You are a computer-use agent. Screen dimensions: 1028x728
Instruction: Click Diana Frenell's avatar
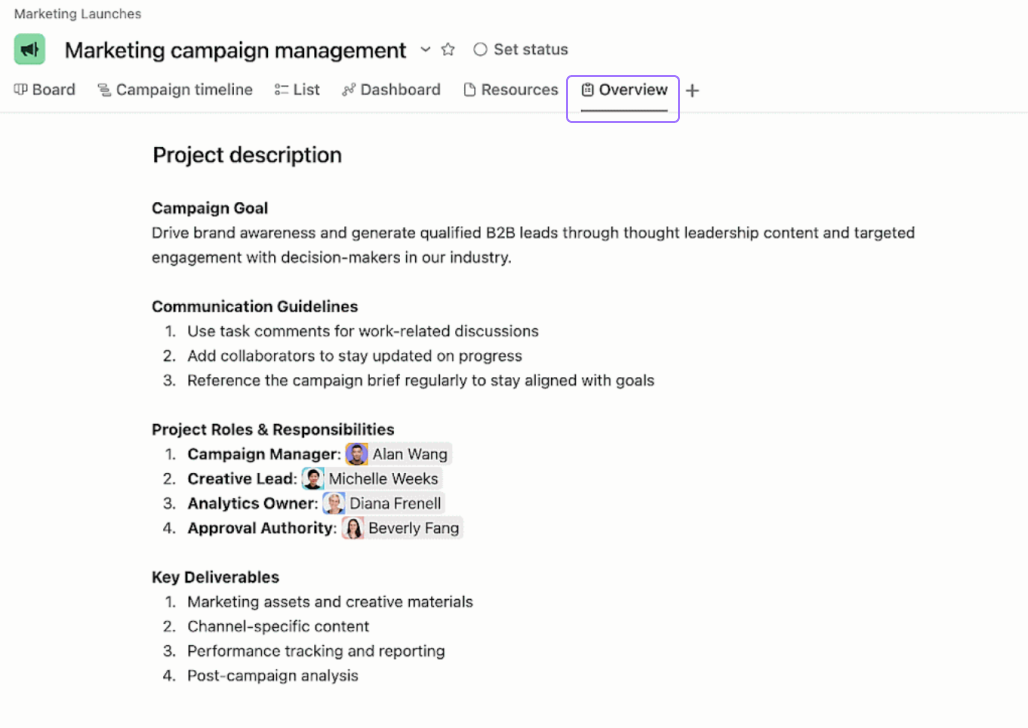pyautogui.click(x=334, y=504)
